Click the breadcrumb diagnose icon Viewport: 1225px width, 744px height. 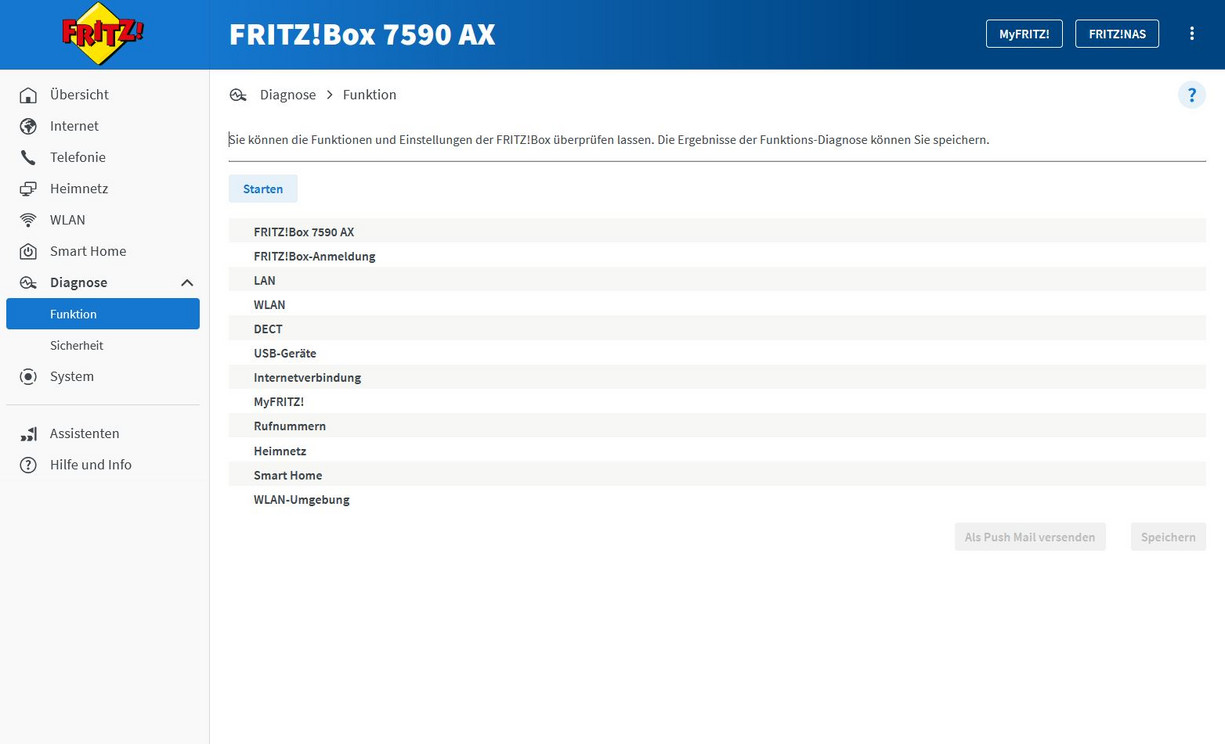tap(238, 95)
